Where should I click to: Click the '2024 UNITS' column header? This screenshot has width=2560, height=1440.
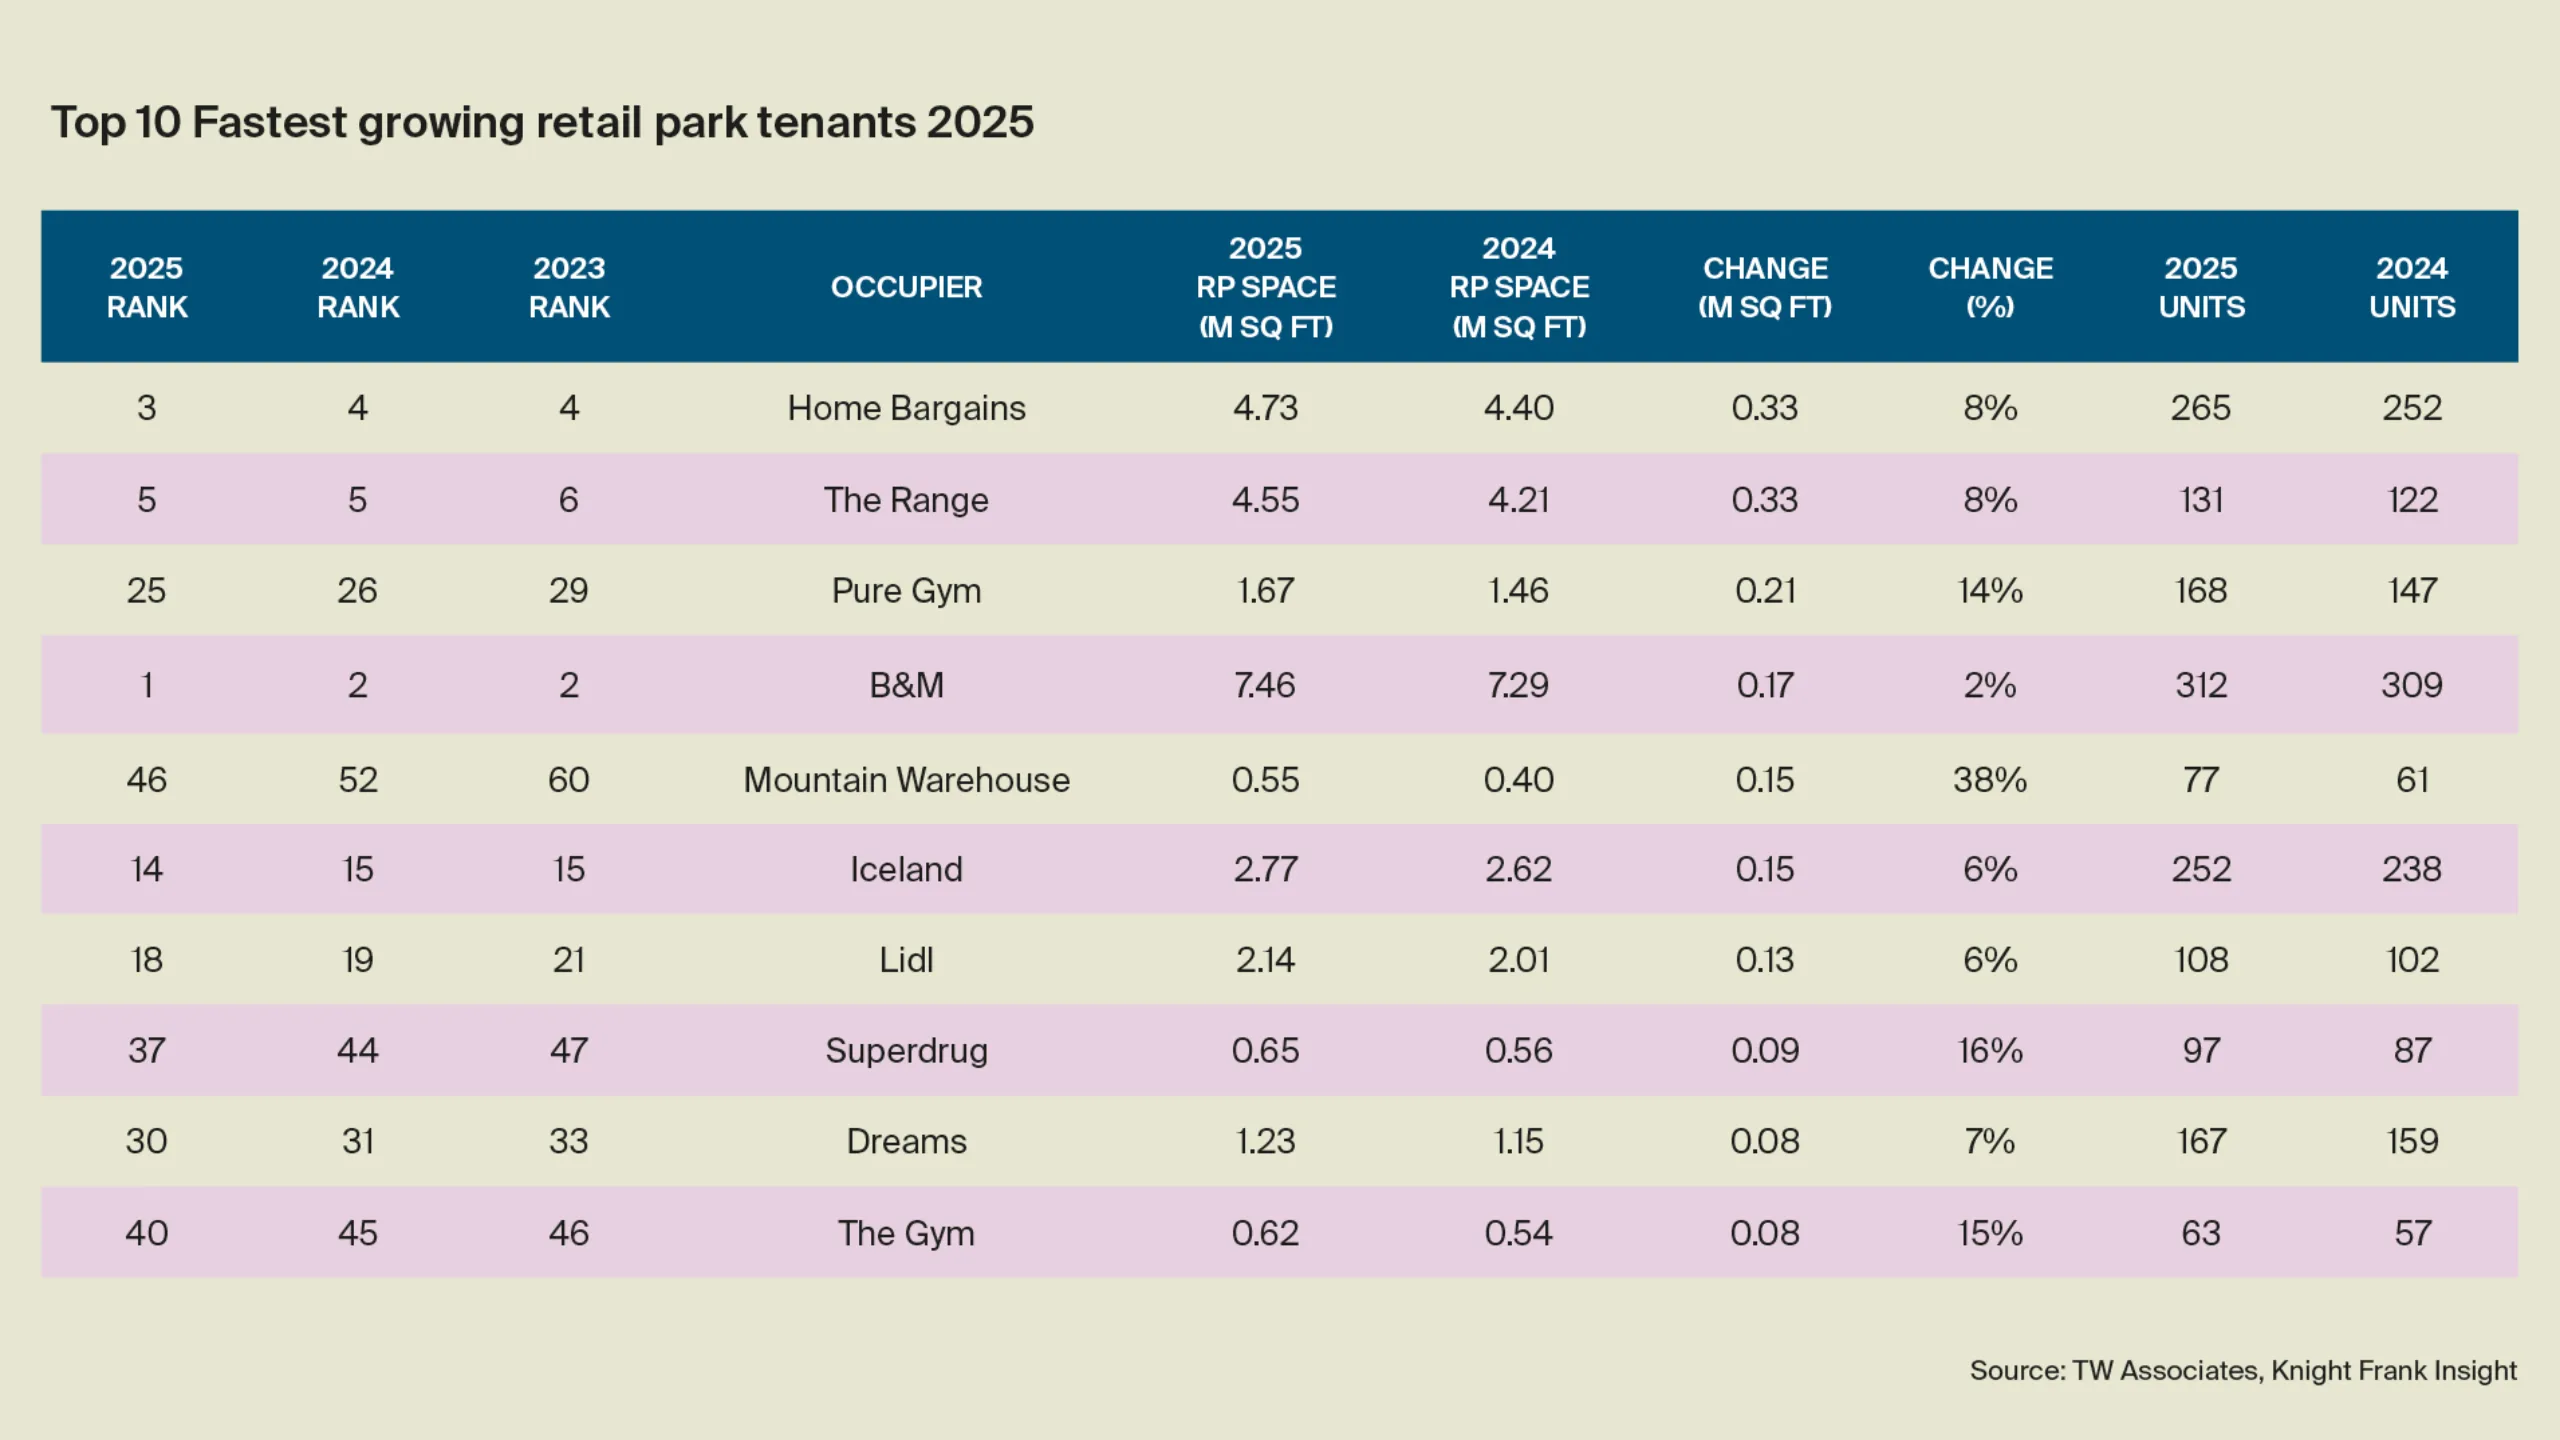pyautogui.click(x=2412, y=287)
